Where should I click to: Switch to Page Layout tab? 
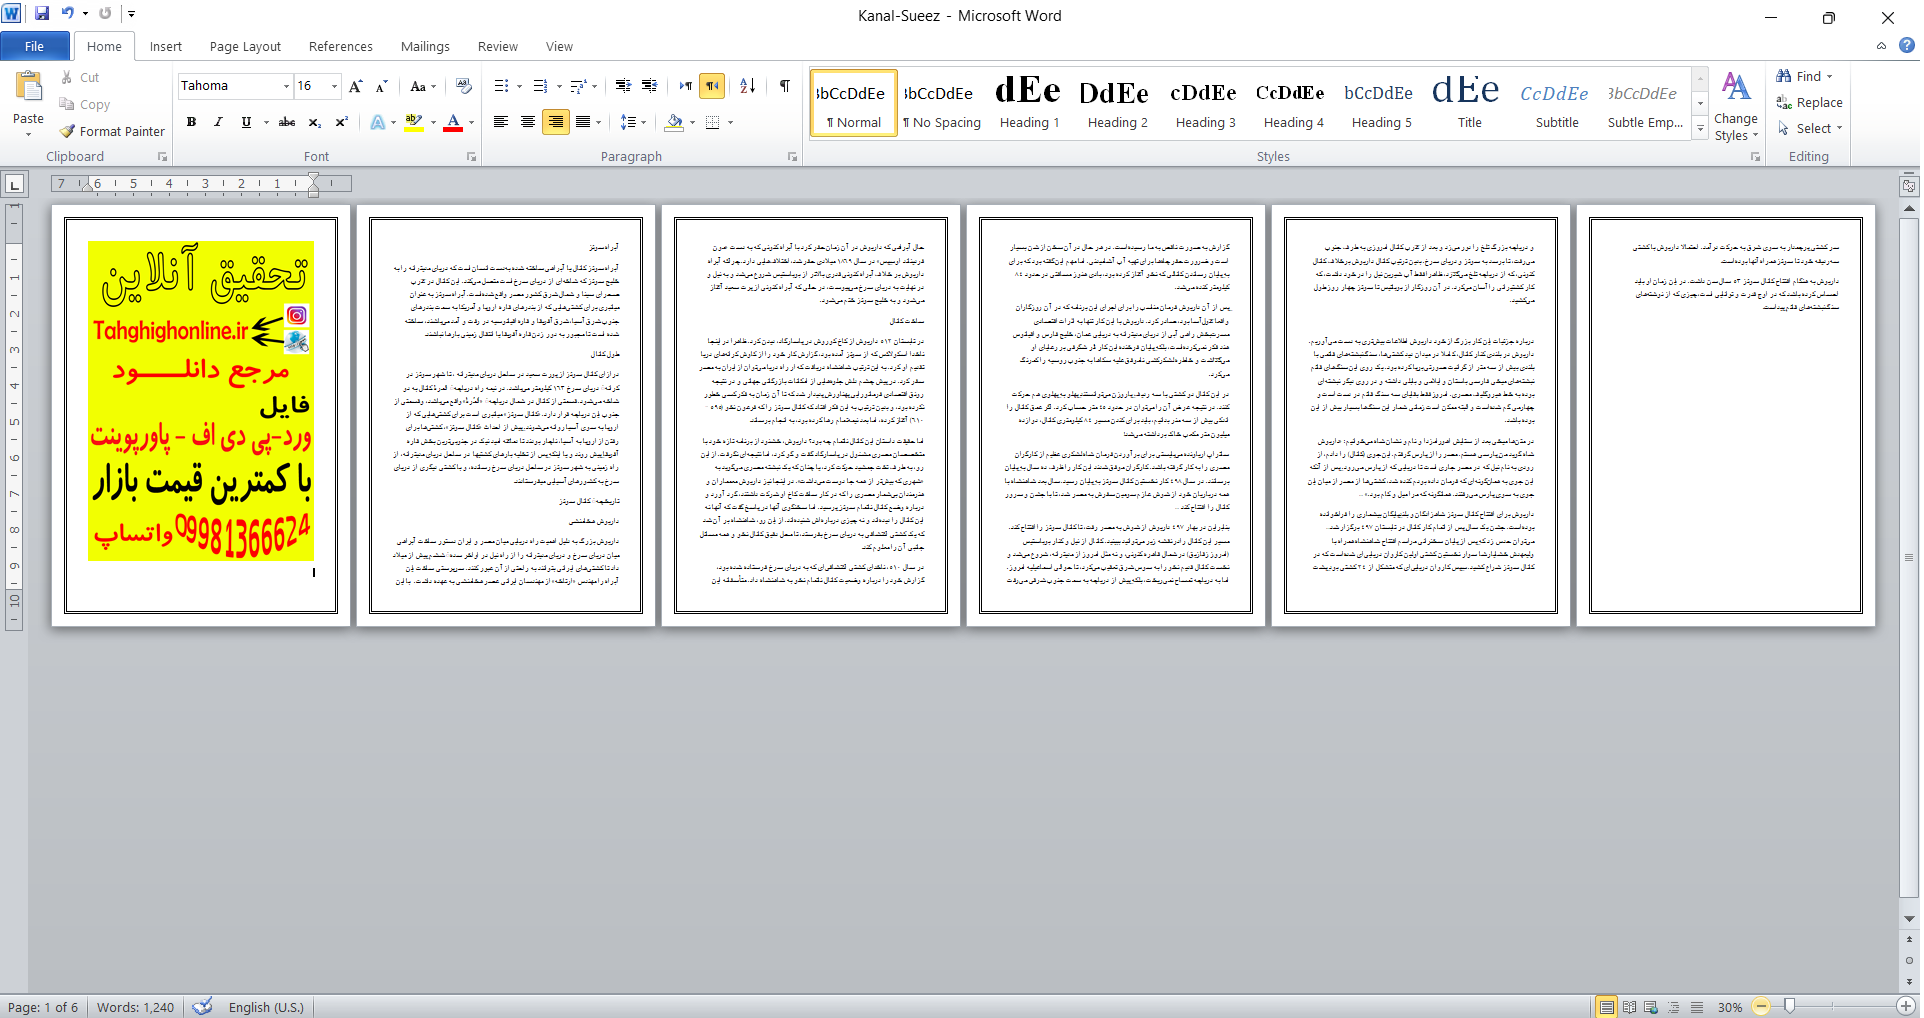(245, 46)
